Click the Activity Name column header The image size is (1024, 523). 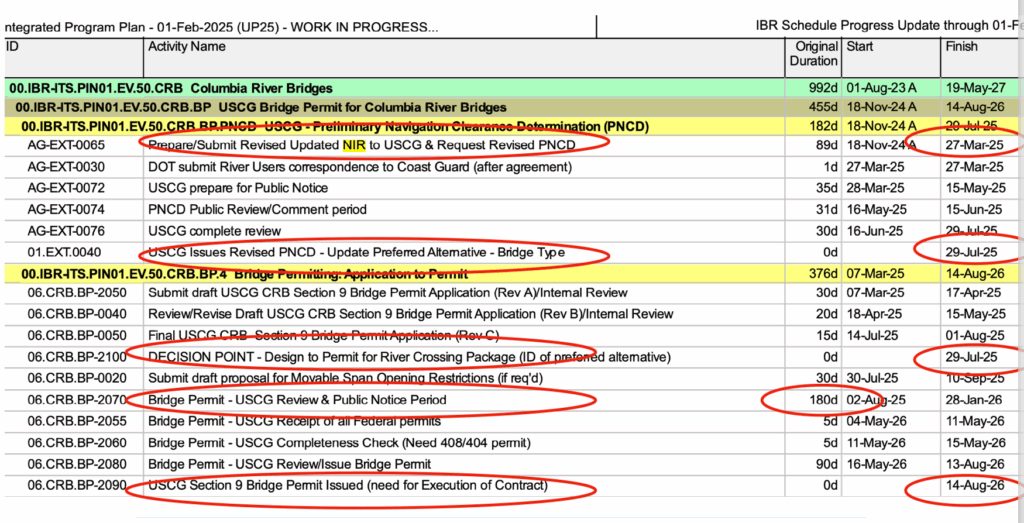tap(187, 47)
